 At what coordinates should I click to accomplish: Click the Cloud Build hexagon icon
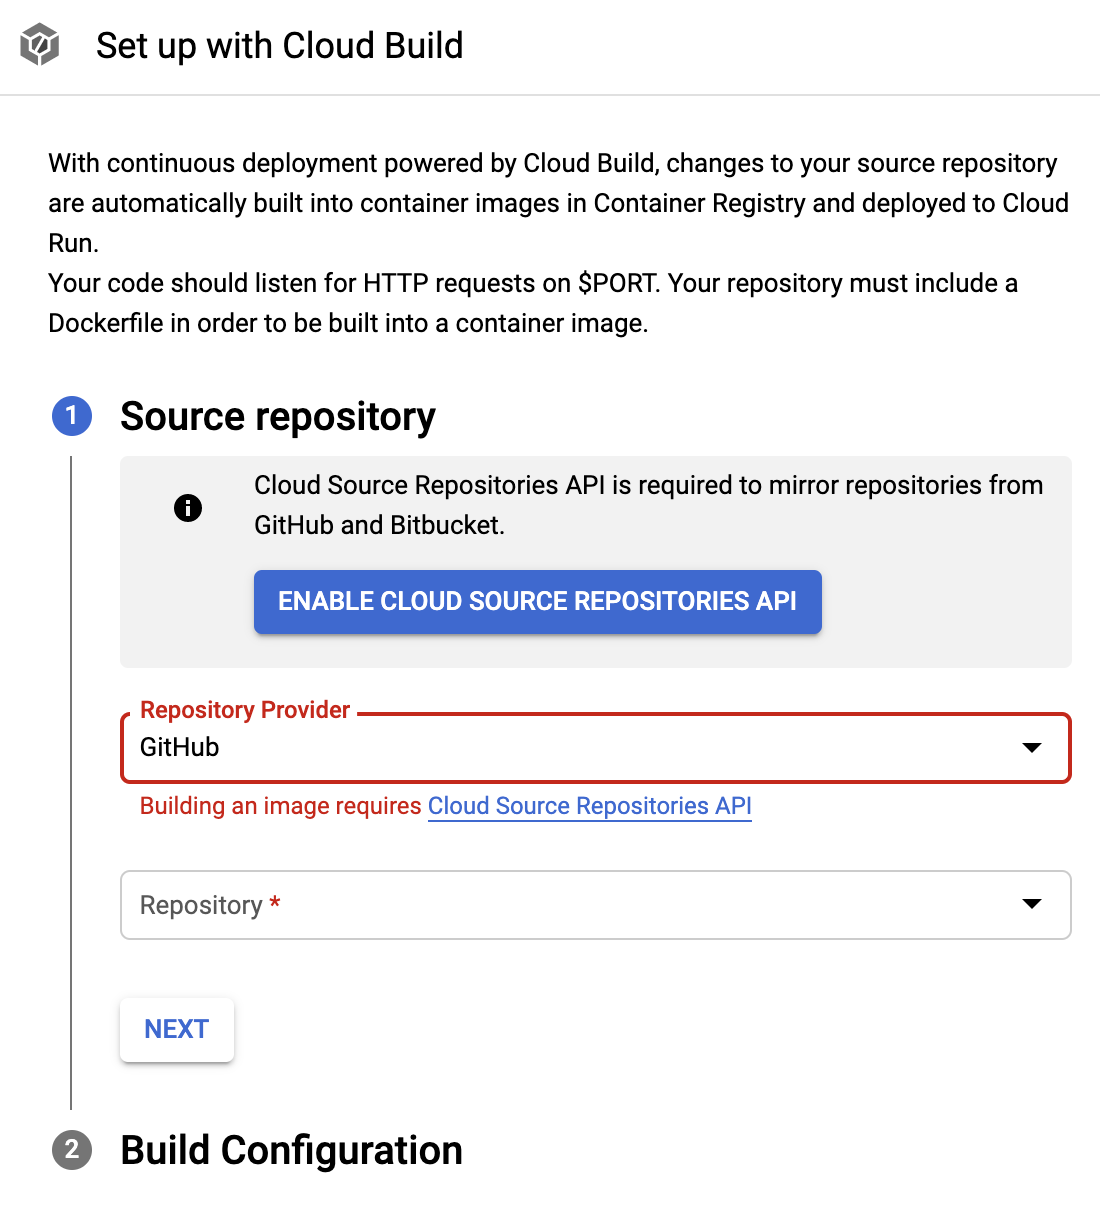tap(40, 46)
